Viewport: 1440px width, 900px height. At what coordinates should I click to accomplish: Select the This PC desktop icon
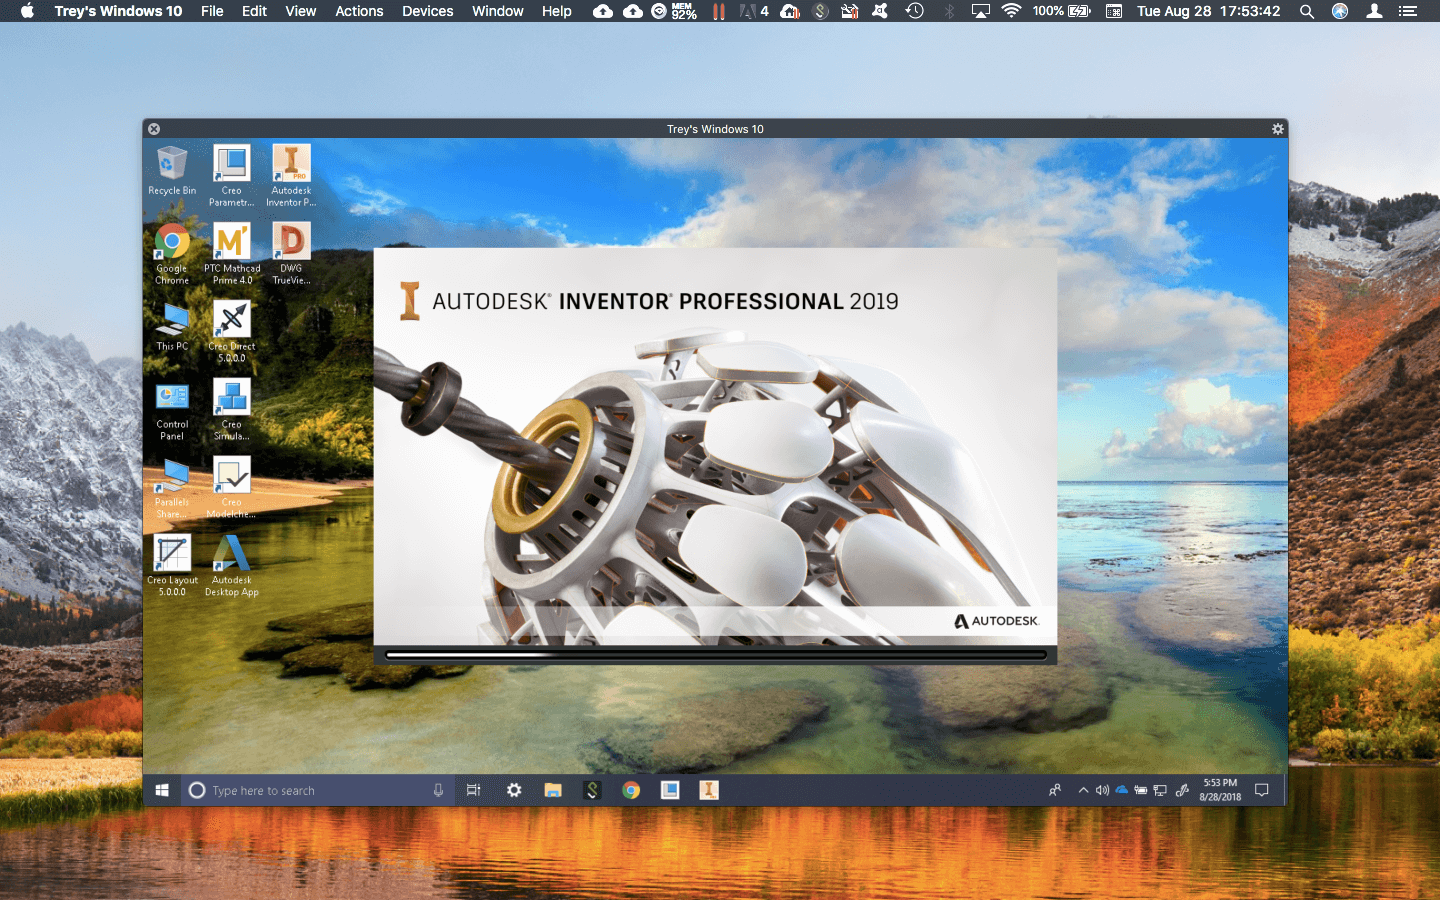point(172,327)
